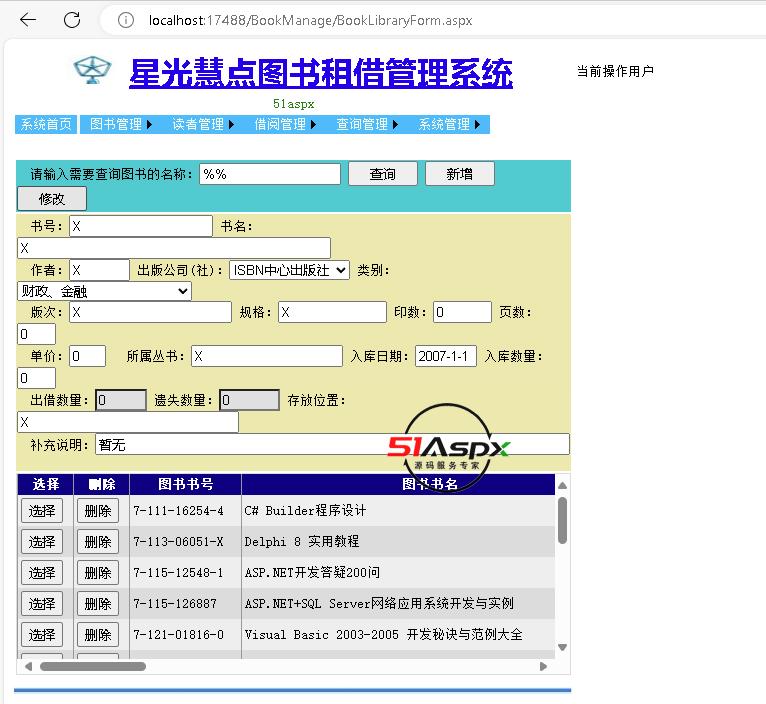Focus the 单价 input field
Image resolution: width=766 pixels, height=704 pixels.
click(x=87, y=356)
